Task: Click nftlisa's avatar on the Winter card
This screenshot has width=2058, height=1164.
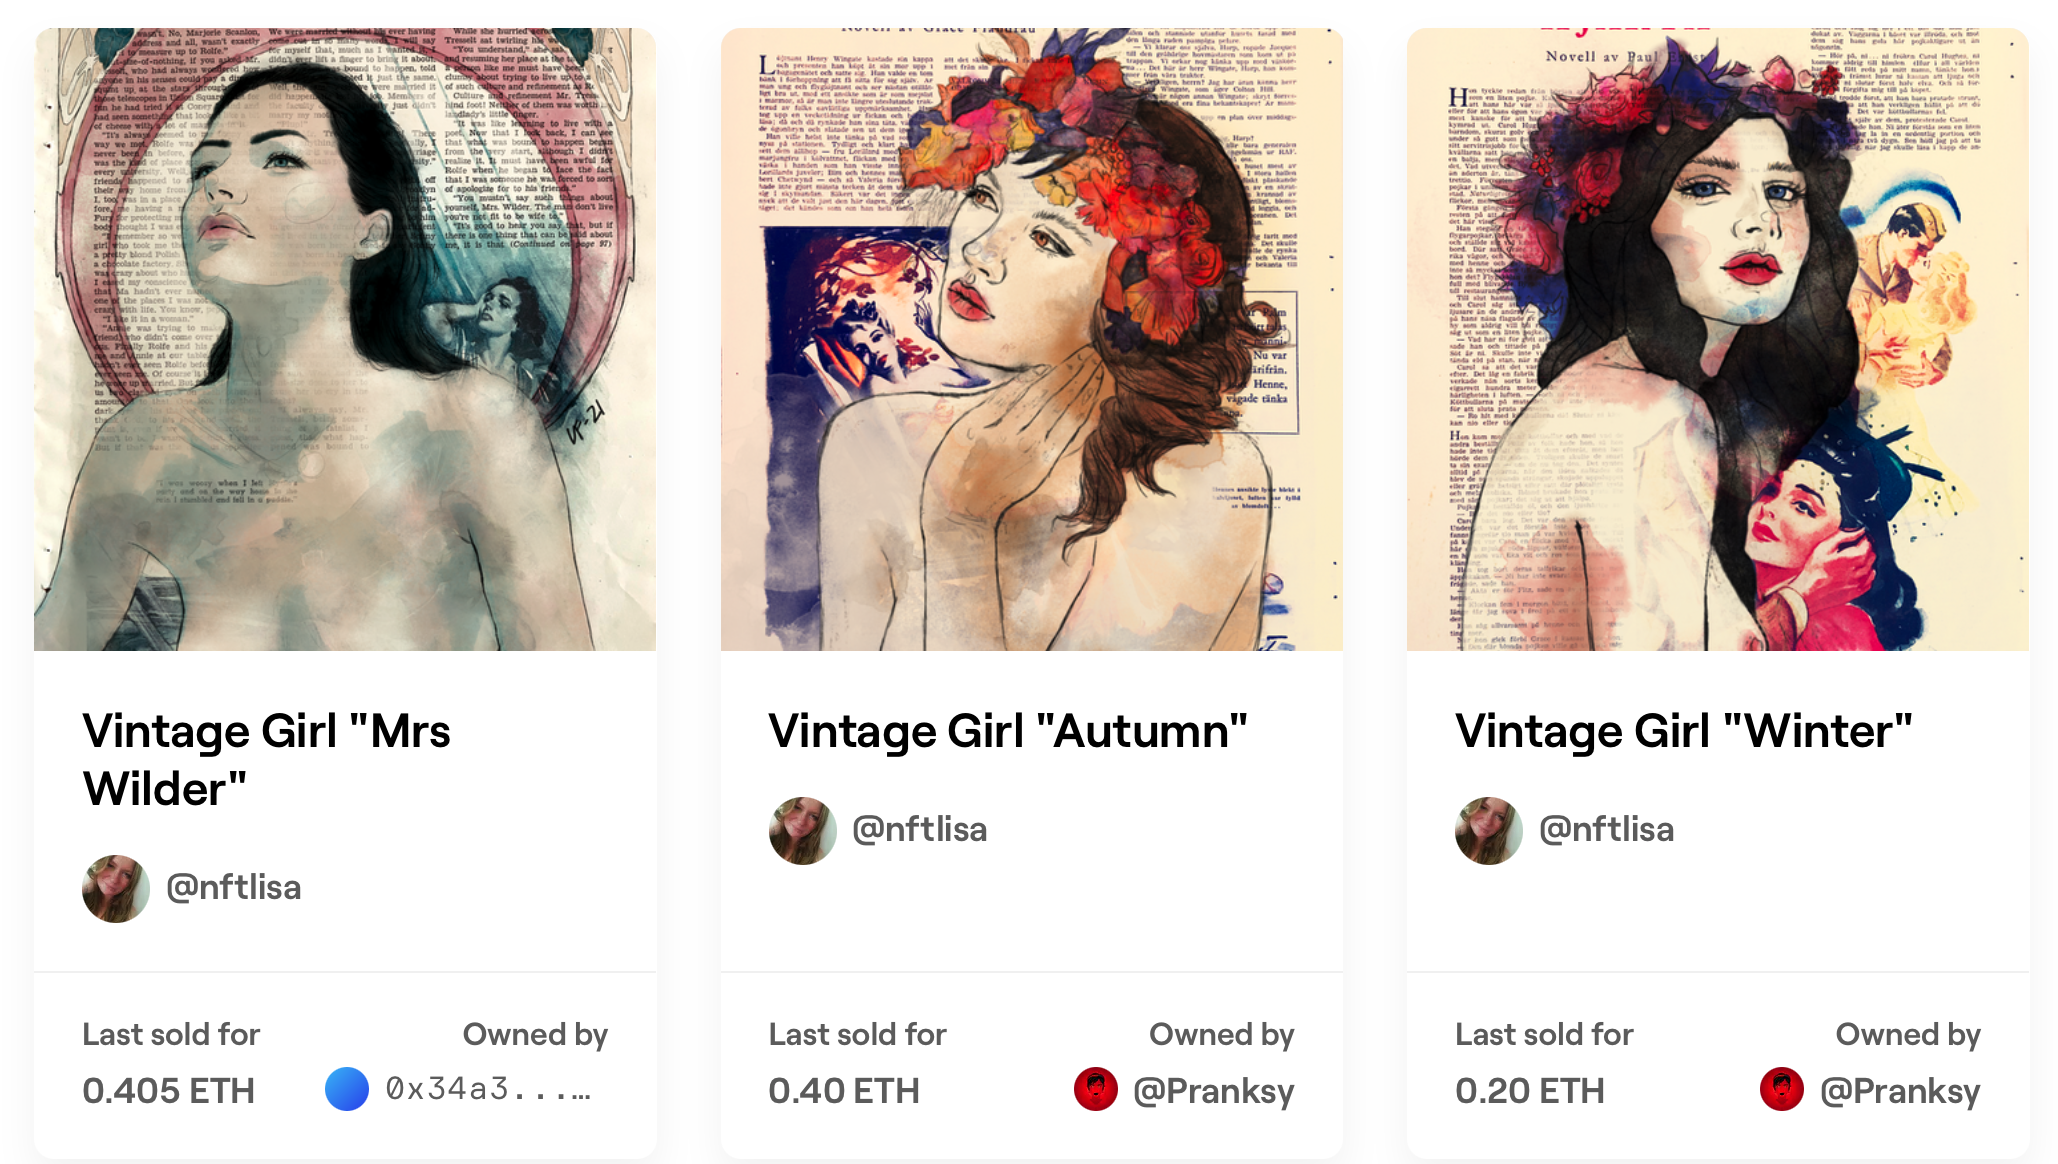Action: point(1488,830)
